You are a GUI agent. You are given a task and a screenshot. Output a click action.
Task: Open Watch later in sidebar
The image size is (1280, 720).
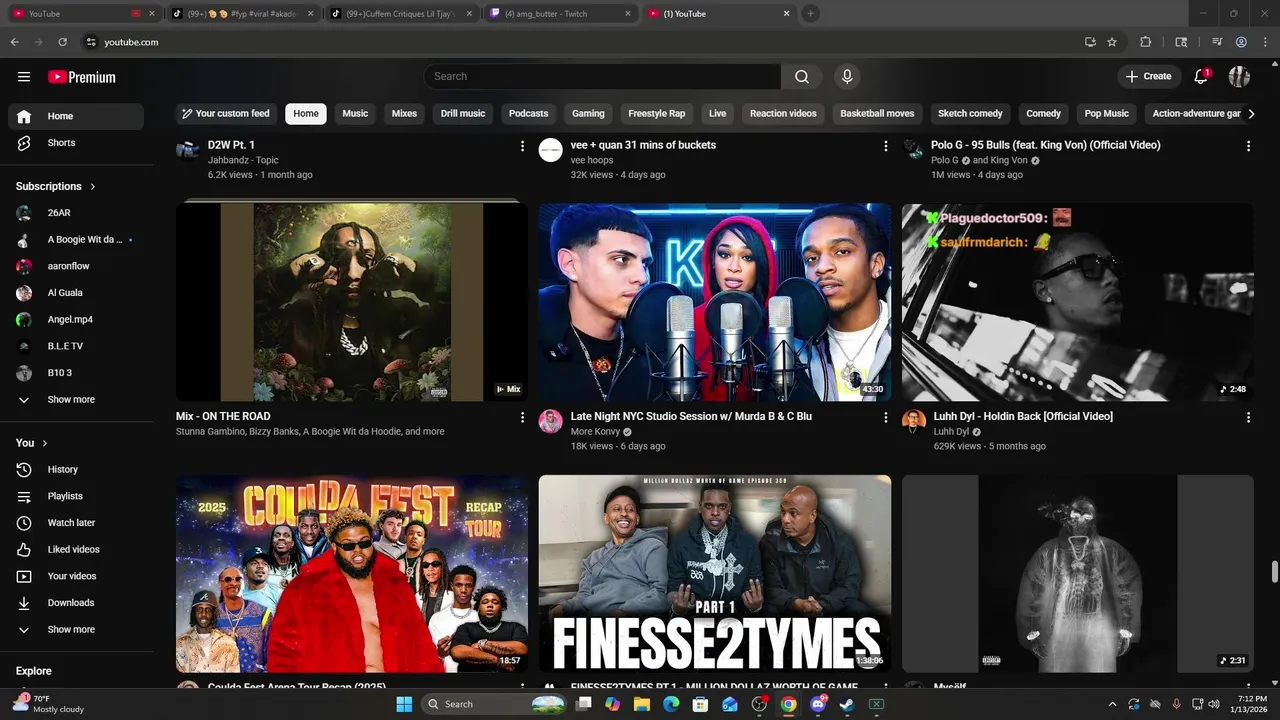tap(76, 523)
